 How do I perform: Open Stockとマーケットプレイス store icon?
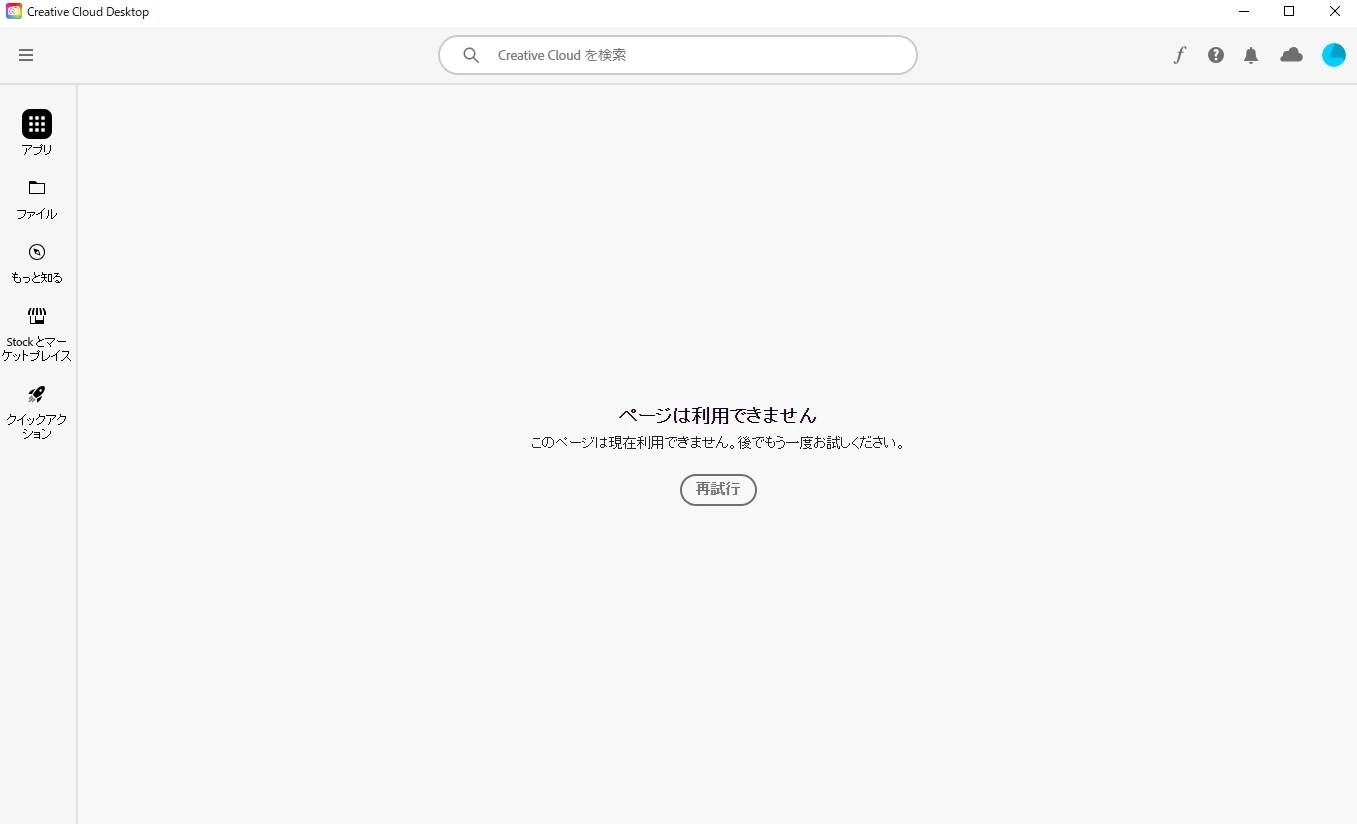tap(37, 316)
